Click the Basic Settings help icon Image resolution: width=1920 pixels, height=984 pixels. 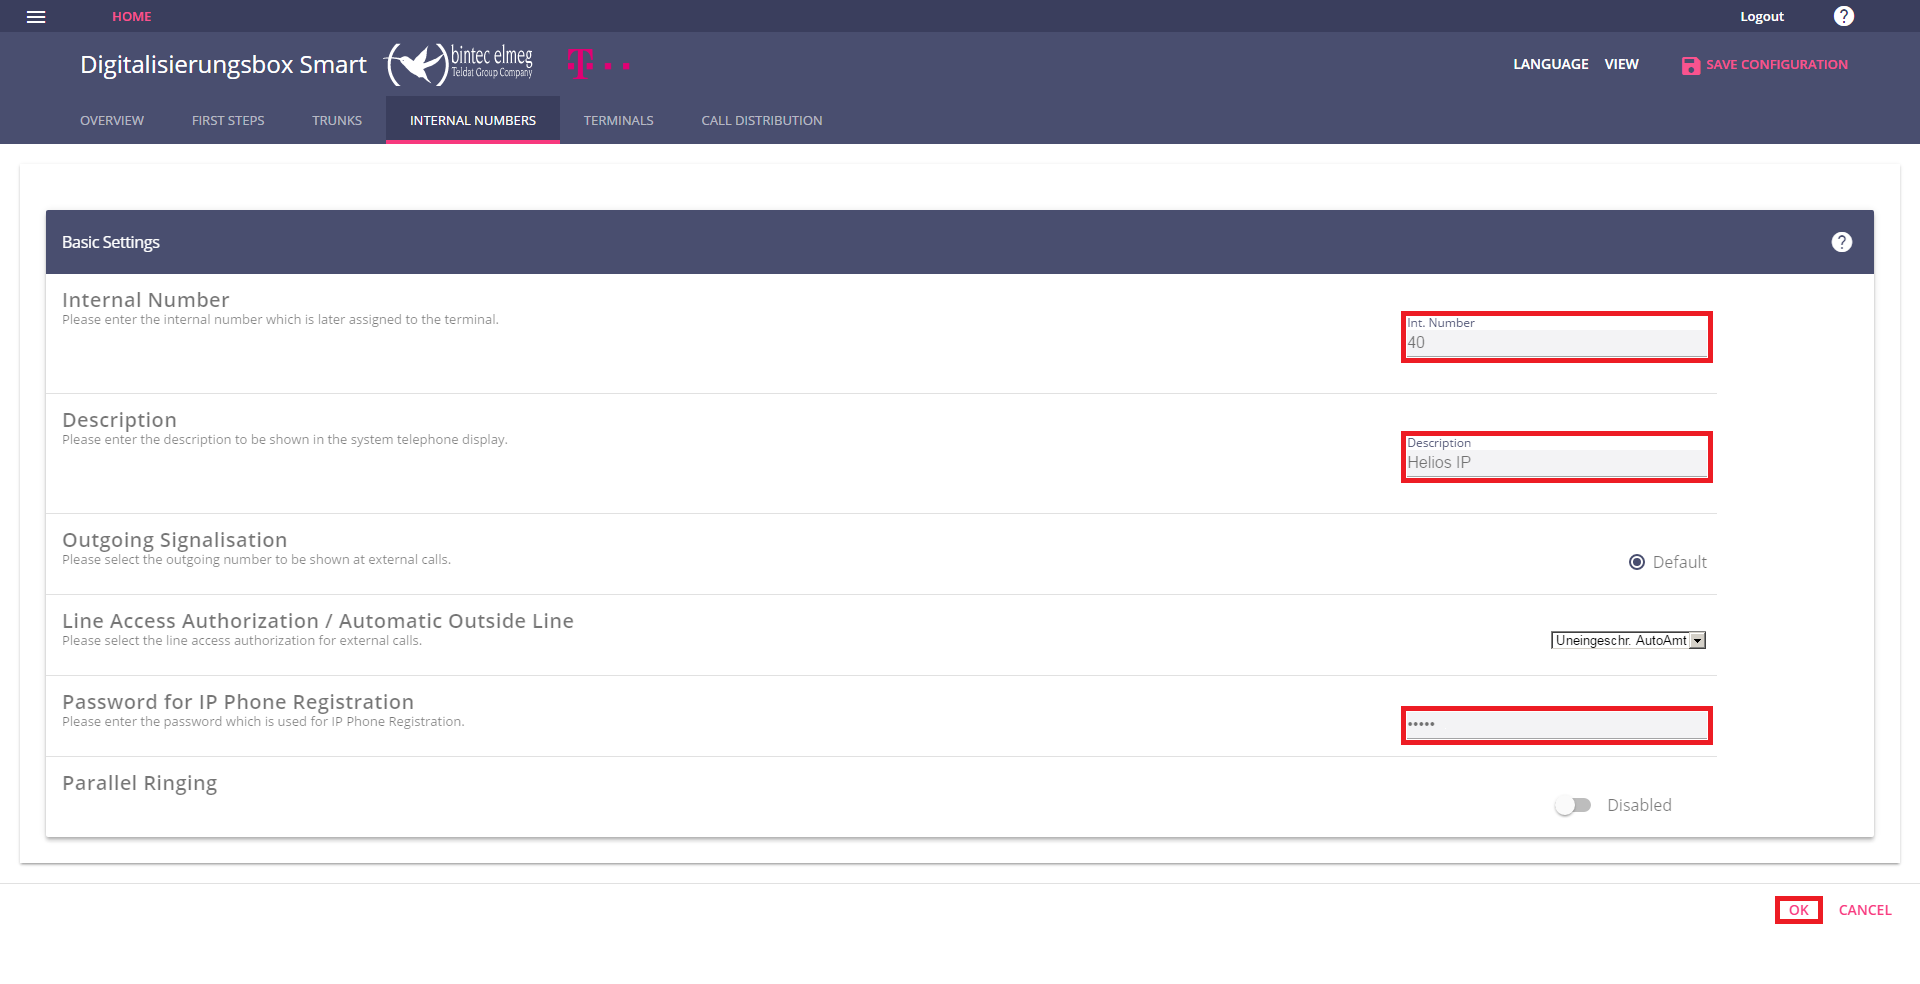[1841, 242]
